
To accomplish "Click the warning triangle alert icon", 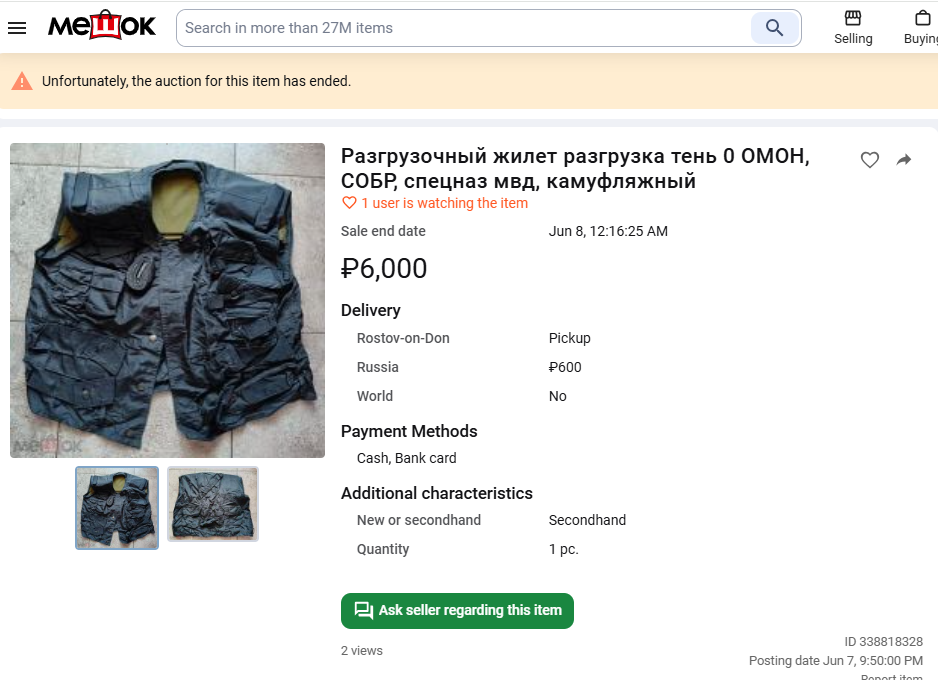I will (22, 81).
